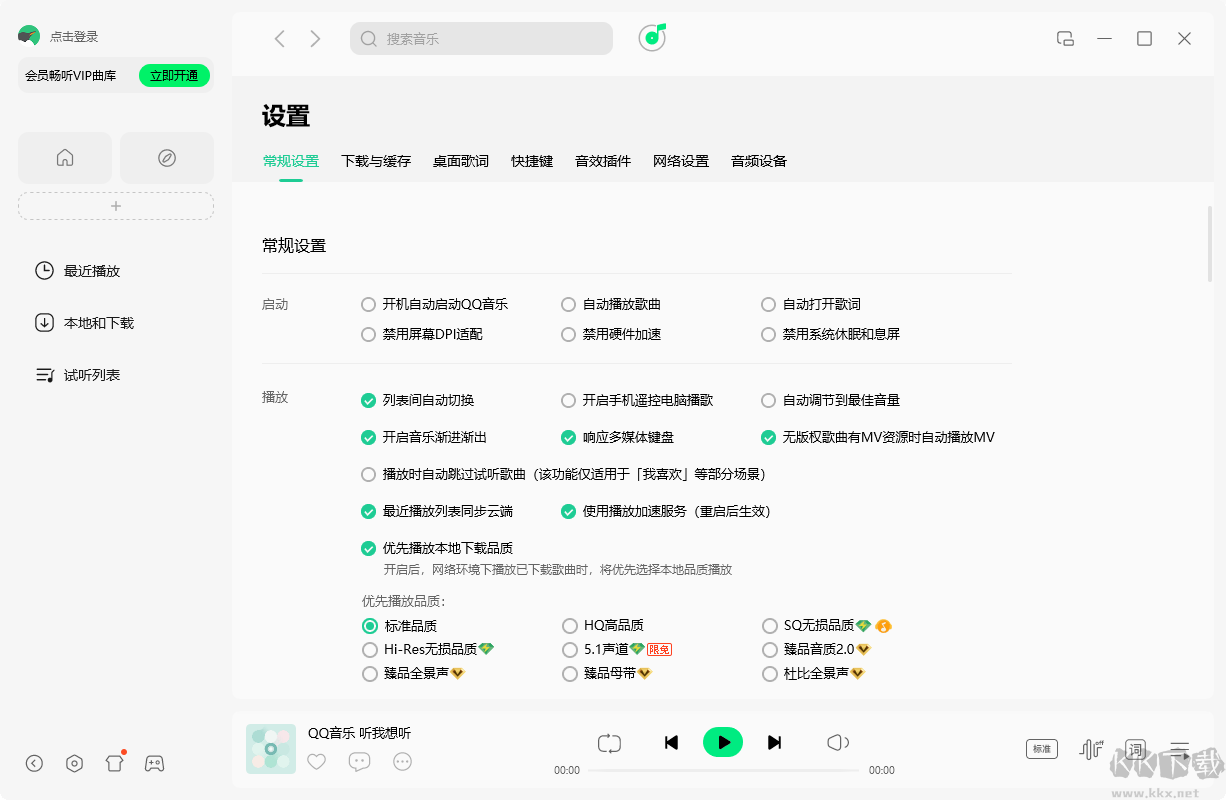Click the album cover thumbnail
Screen dimensions: 1226x800
pyautogui.click(x=271, y=749)
